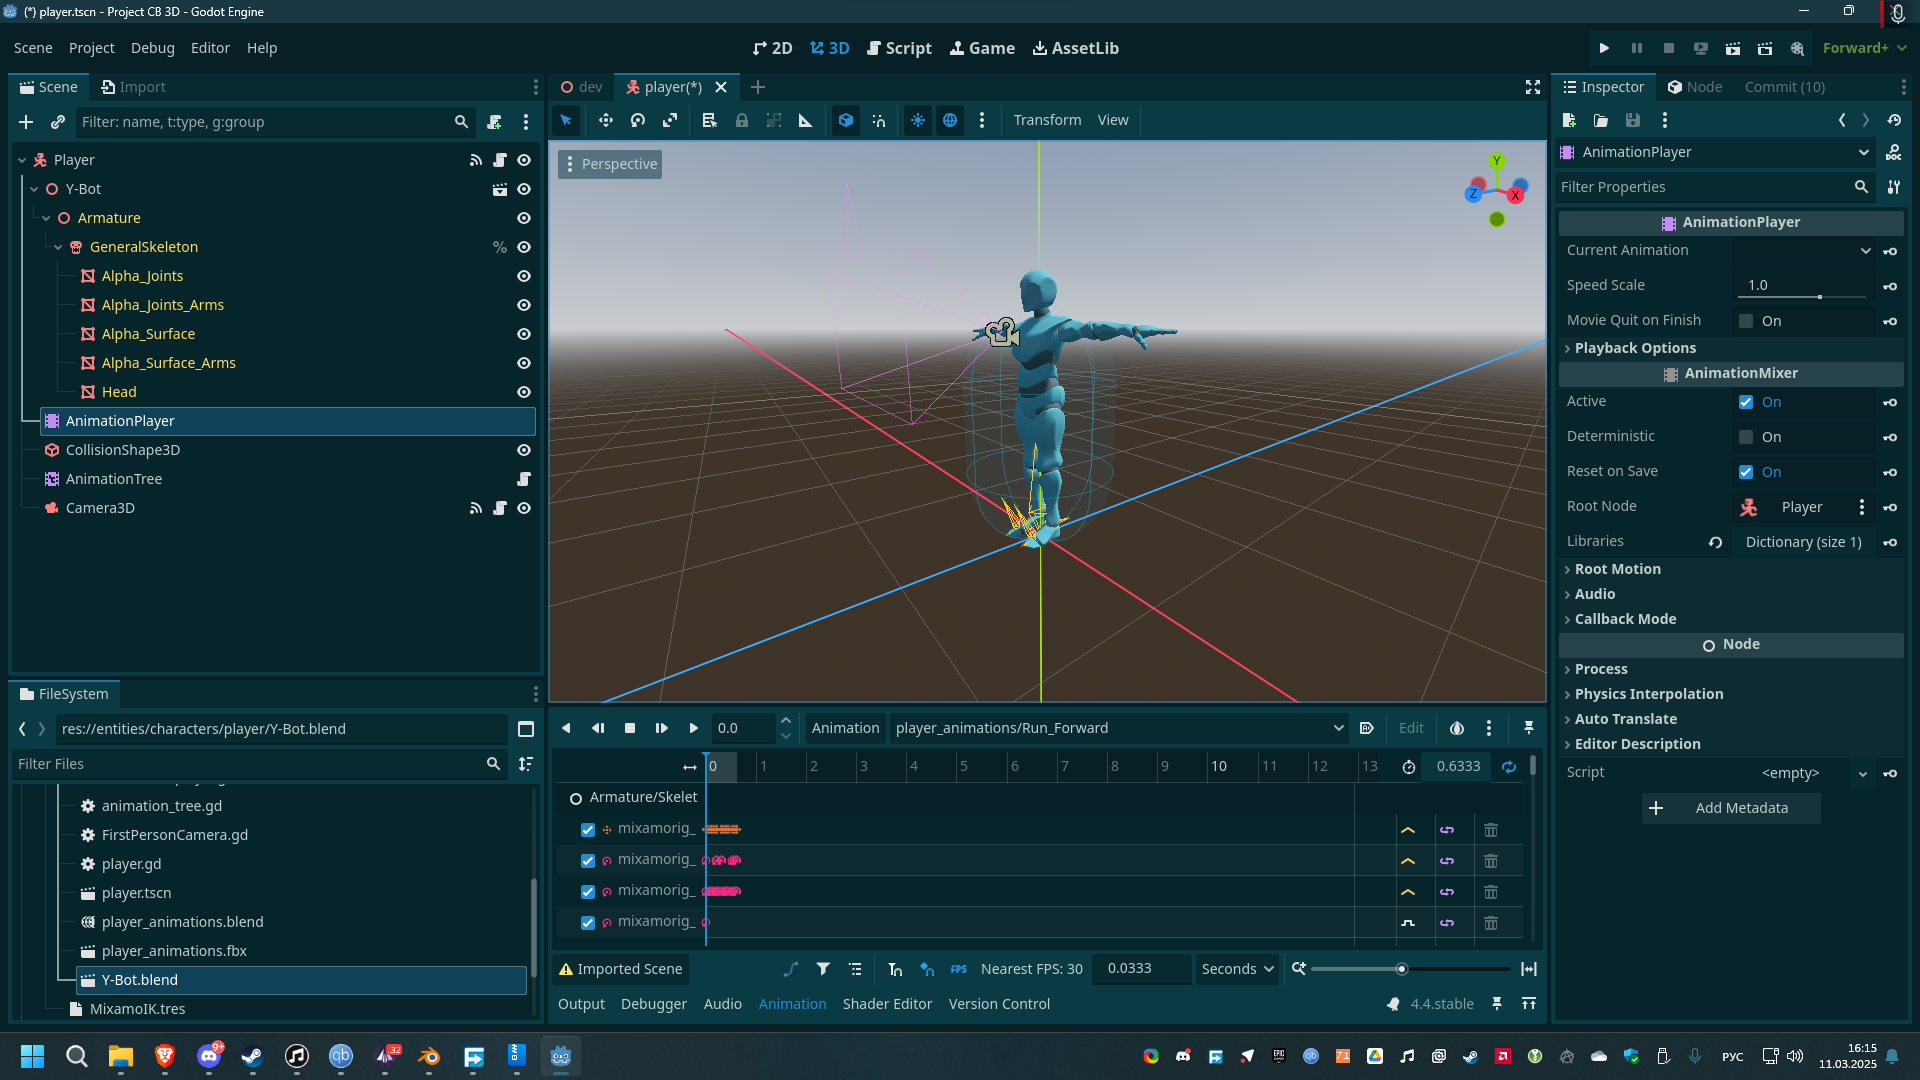Enable the Deterministic checkbox
The height and width of the screenshot is (1080, 1920).
[x=1746, y=437]
